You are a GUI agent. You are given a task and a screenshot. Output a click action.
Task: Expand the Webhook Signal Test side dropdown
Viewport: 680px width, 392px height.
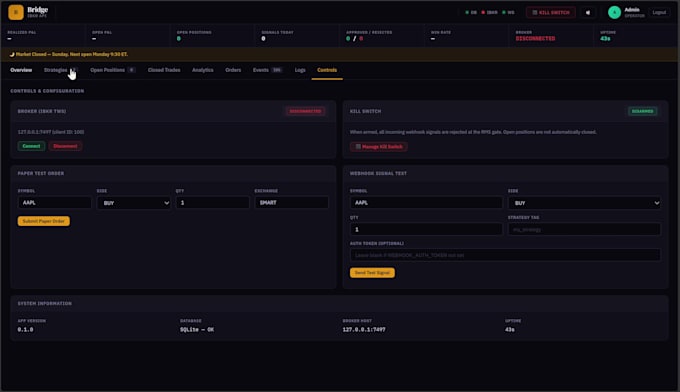click(585, 203)
